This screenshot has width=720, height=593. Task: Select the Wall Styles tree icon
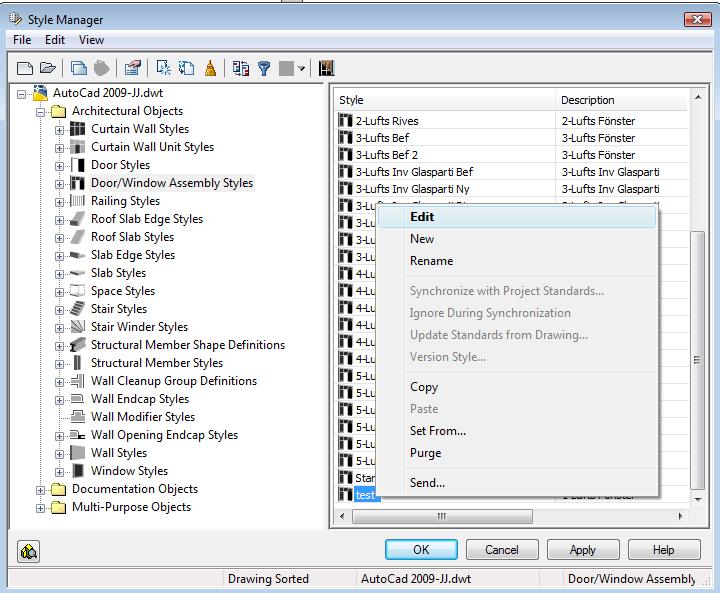click(x=77, y=452)
